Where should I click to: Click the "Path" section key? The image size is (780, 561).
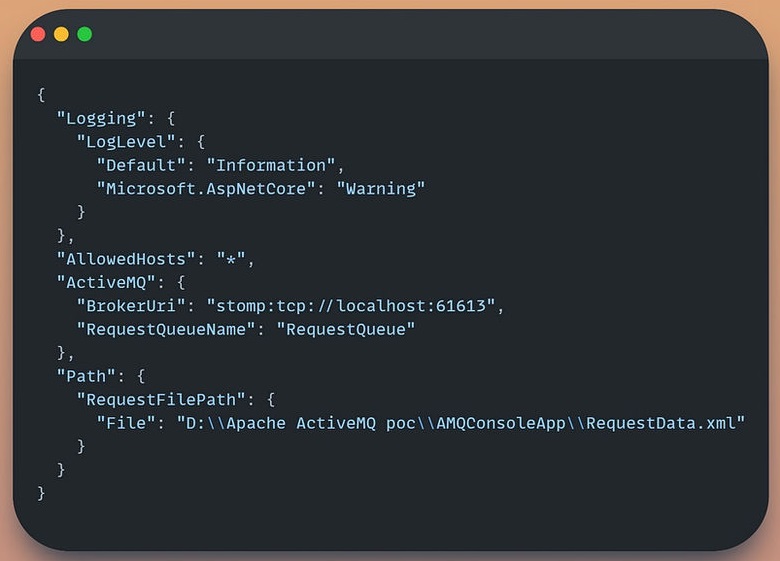point(86,376)
